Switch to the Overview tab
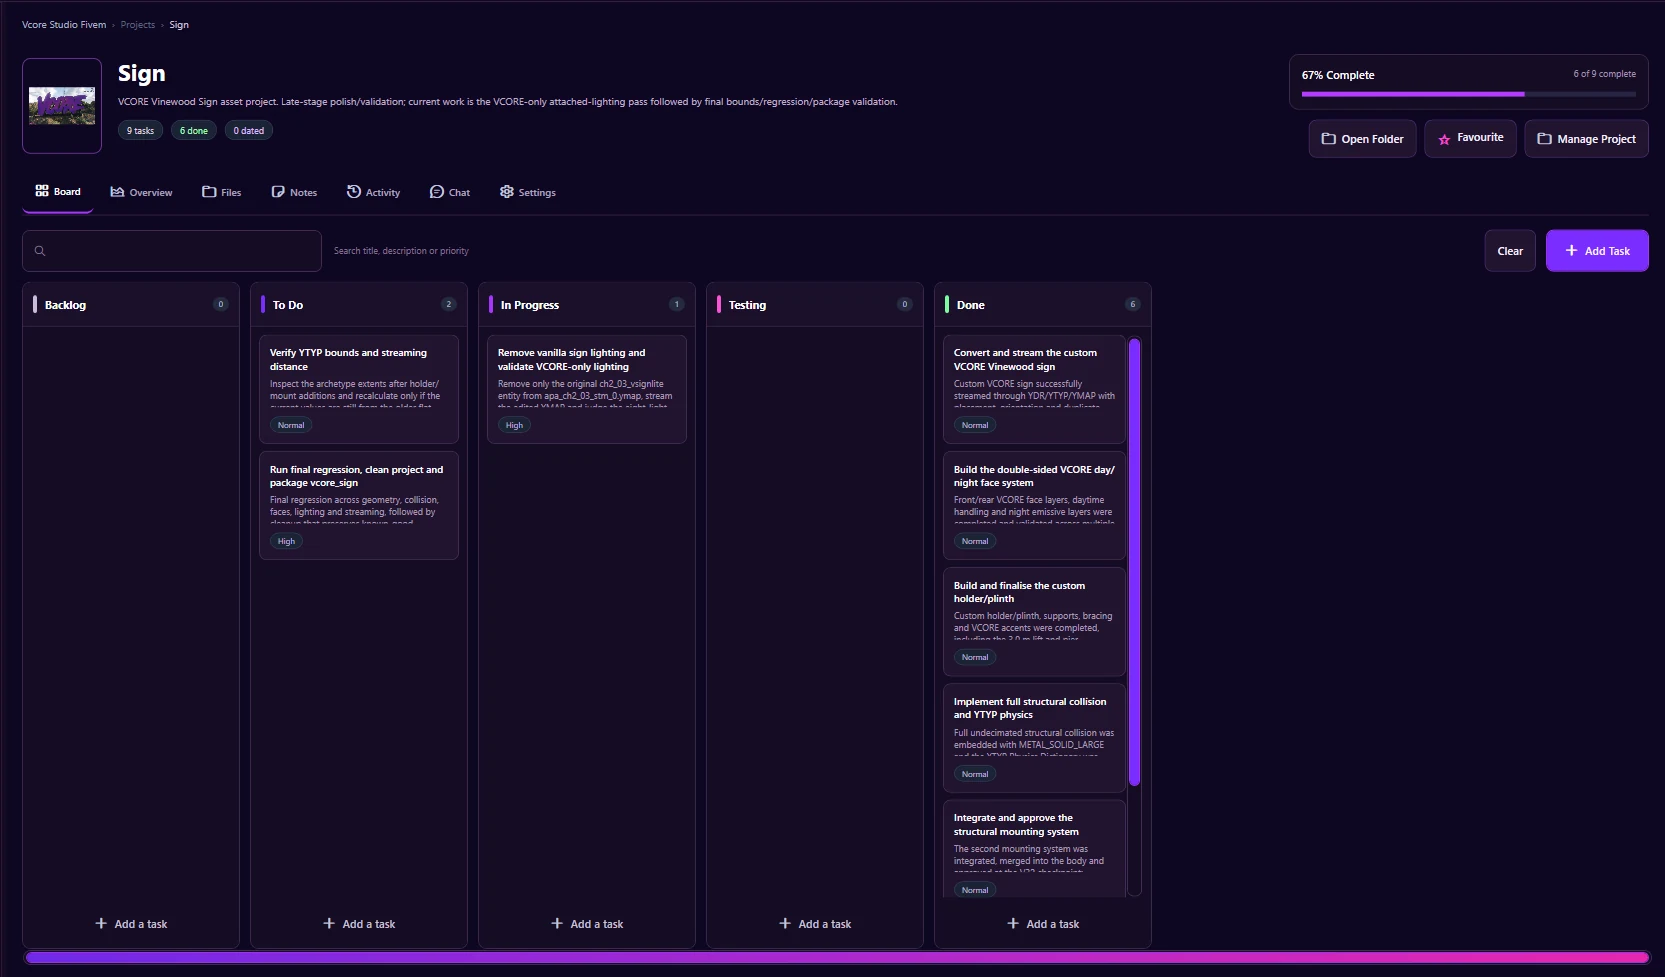1665x977 pixels. 141,192
